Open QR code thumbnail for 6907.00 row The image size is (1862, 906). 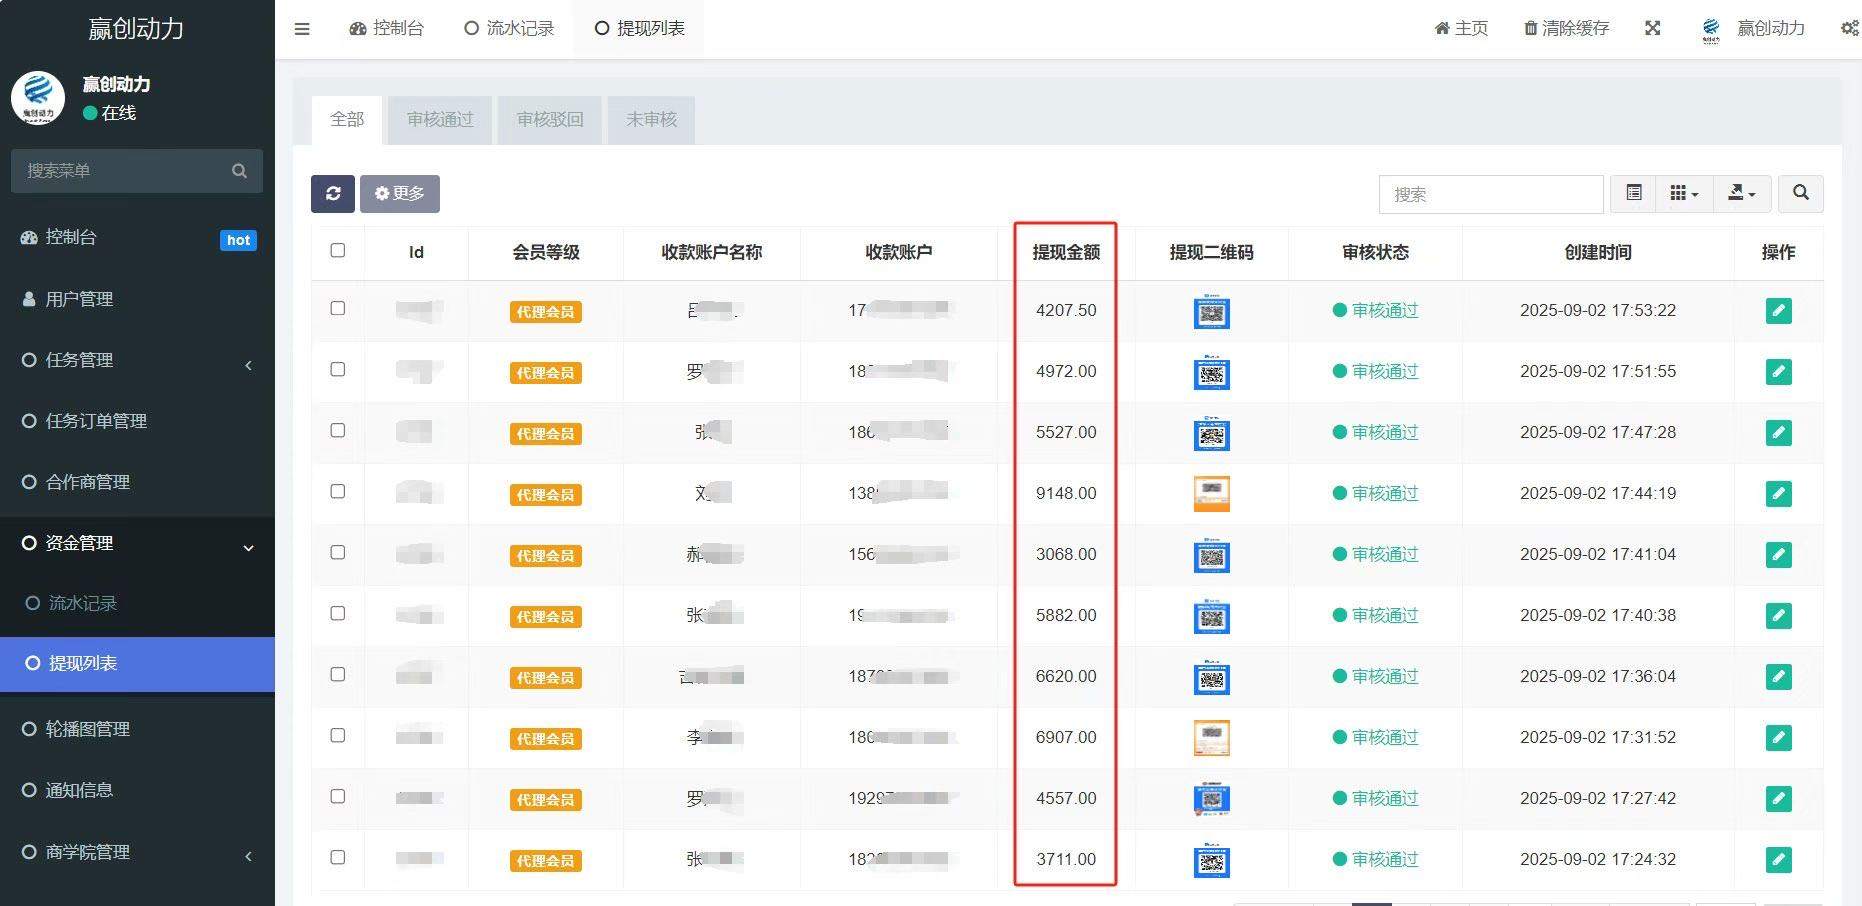(x=1212, y=738)
